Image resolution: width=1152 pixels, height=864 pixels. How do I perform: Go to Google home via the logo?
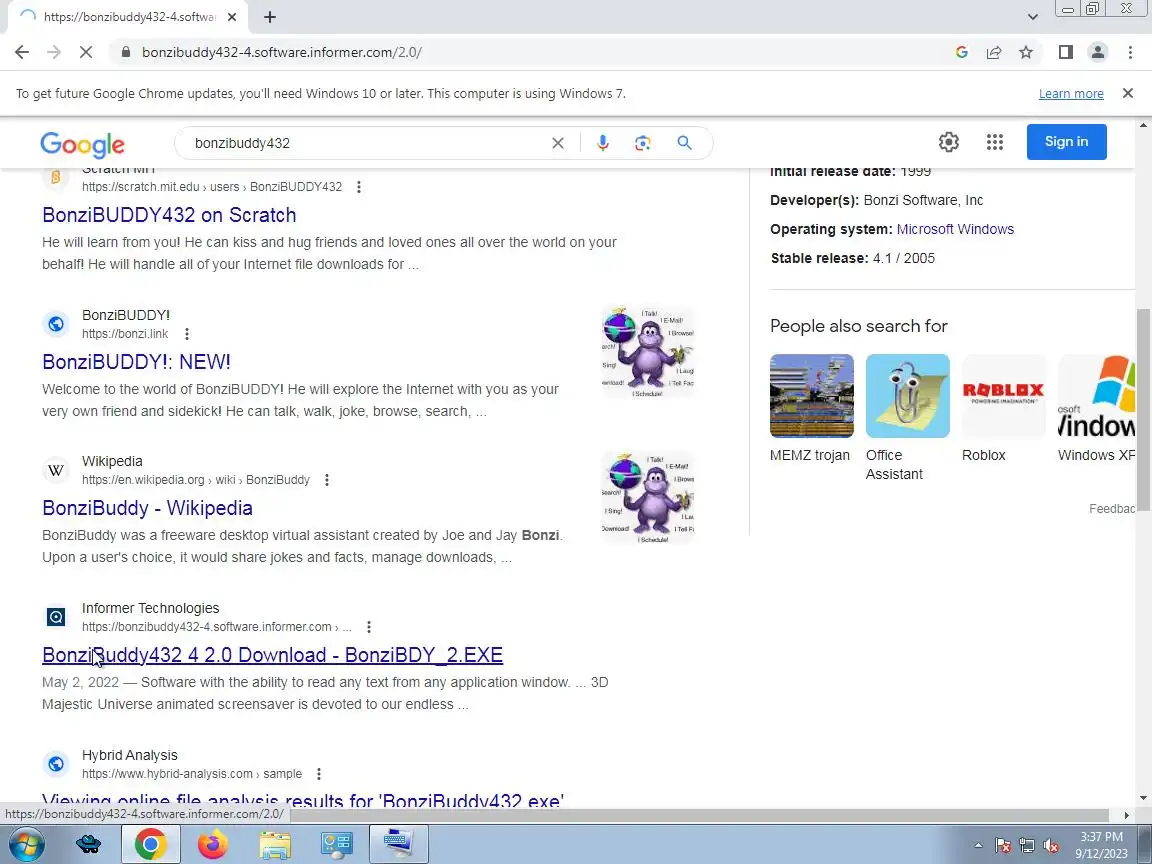pyautogui.click(x=82, y=144)
